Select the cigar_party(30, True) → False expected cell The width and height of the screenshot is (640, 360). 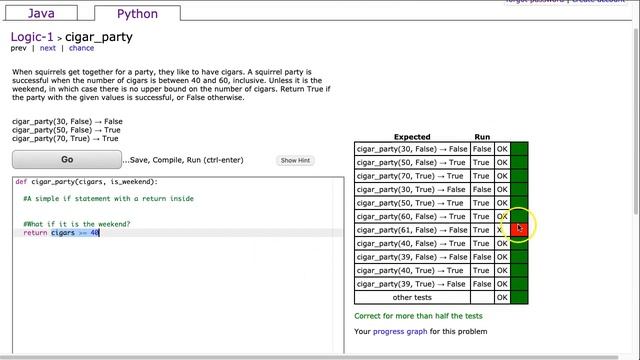tap(412, 189)
